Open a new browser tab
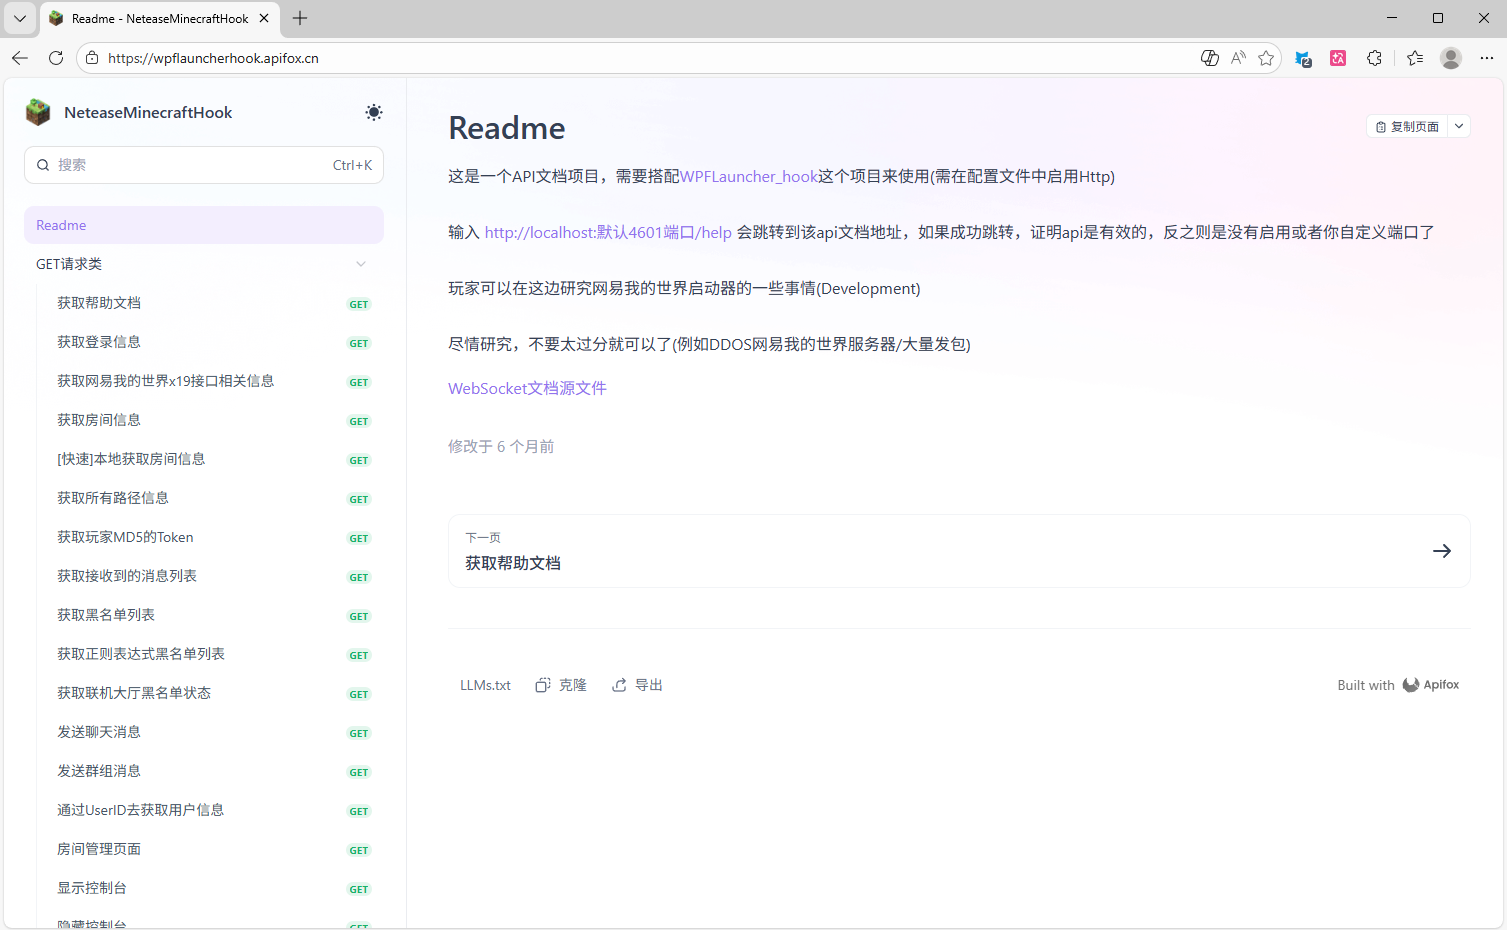Viewport: 1507px width, 930px height. [300, 18]
